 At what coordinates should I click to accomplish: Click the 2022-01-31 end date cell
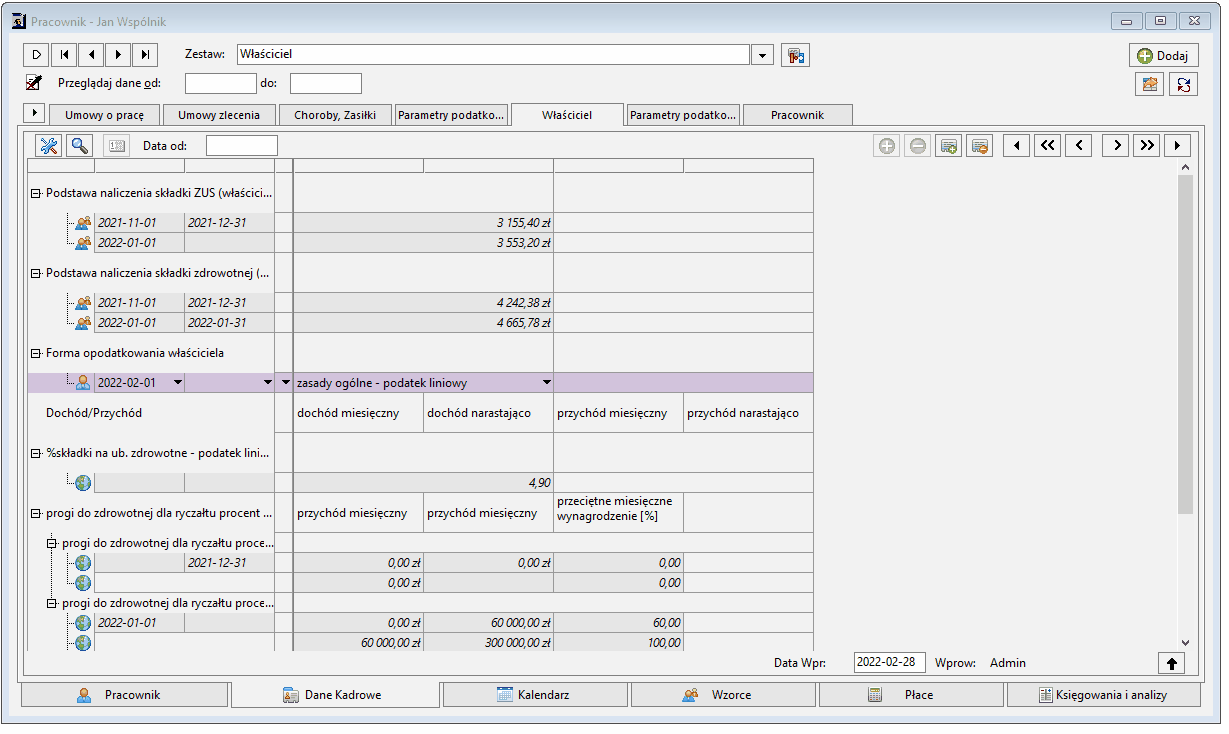pyautogui.click(x=229, y=322)
